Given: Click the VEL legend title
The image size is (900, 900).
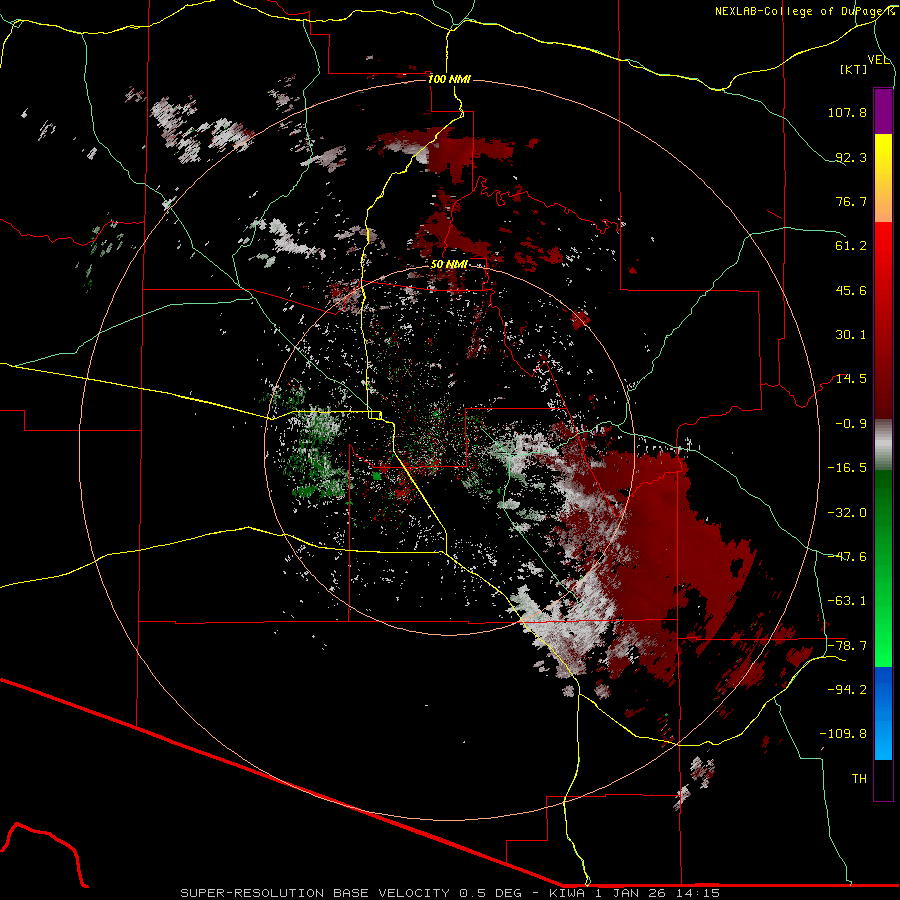Looking at the screenshot, I should click(878, 60).
